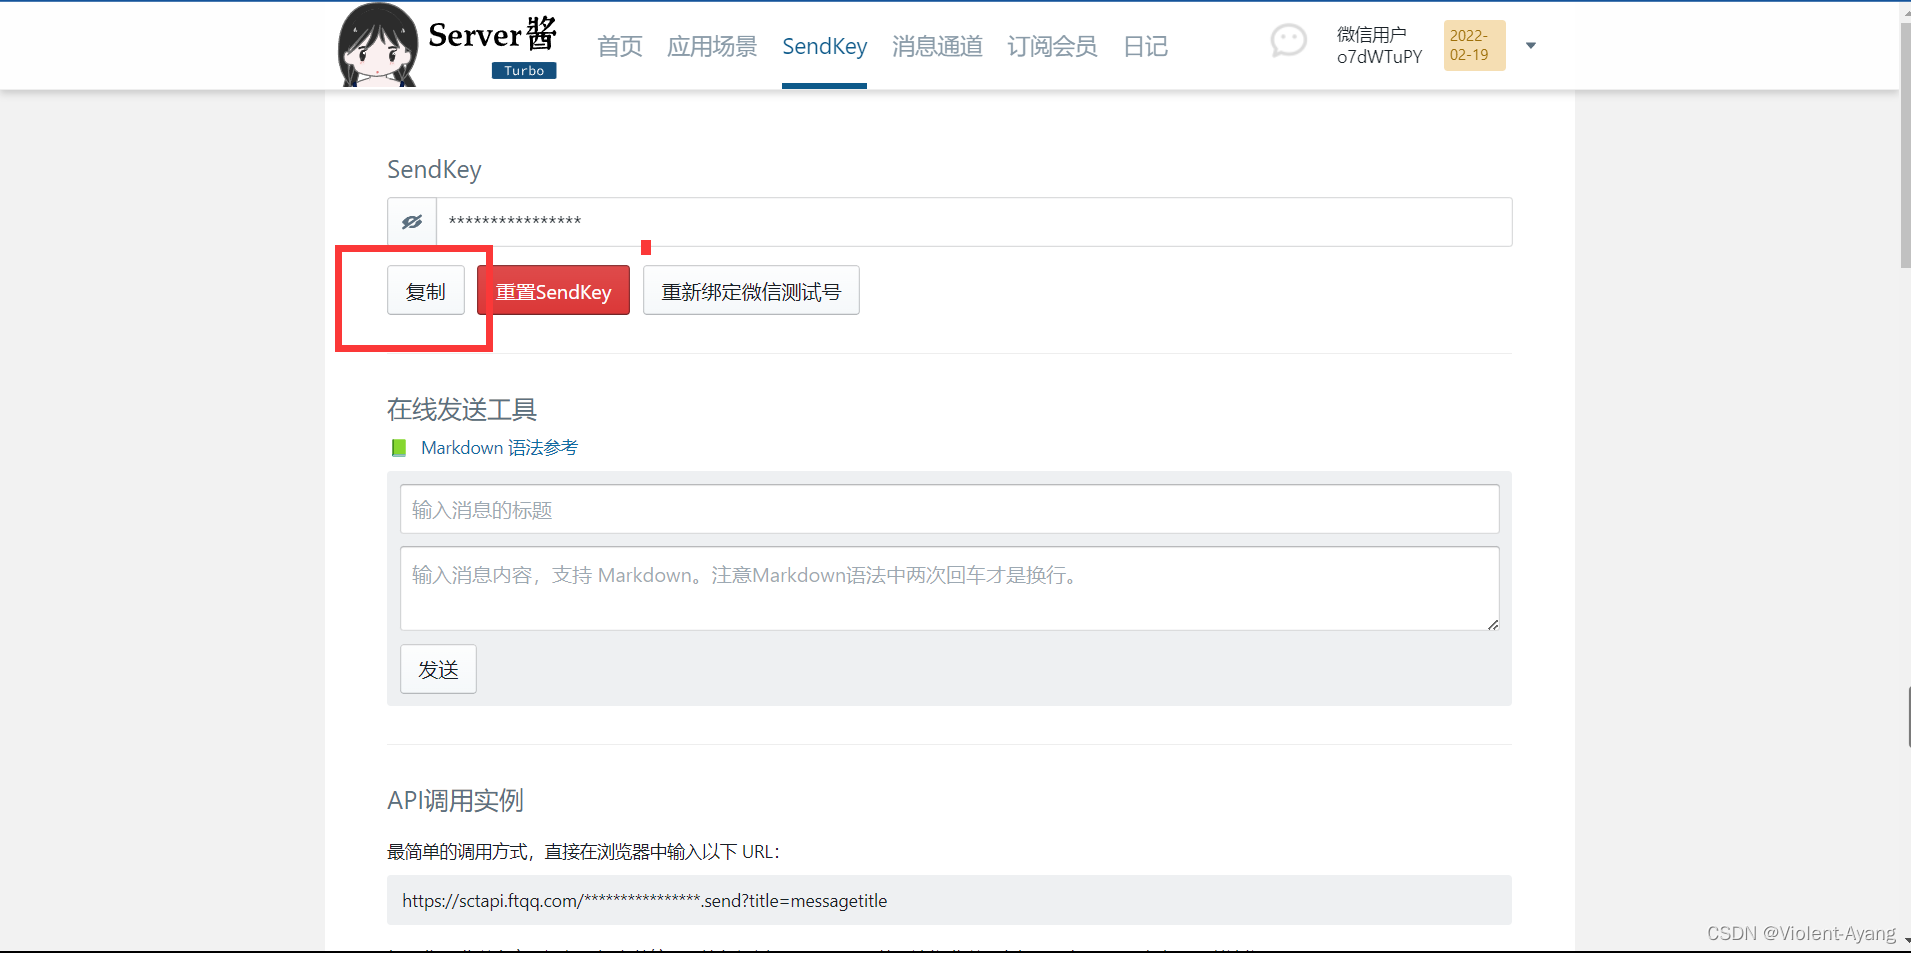Viewport: 1911px width, 953px height.
Task: Click the page vertical scrollbar thumb
Action: coord(1904,145)
